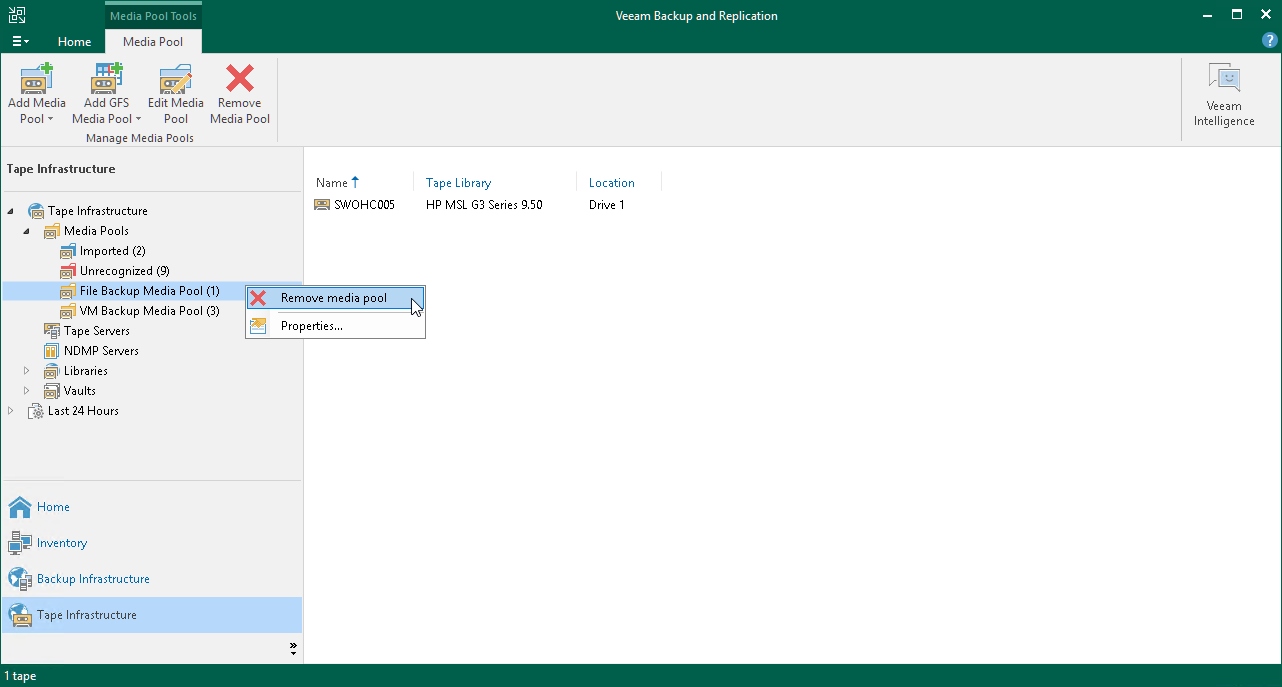Click the Add Media Pool ribbon icon
This screenshot has height=687, width=1282.
tap(37, 78)
